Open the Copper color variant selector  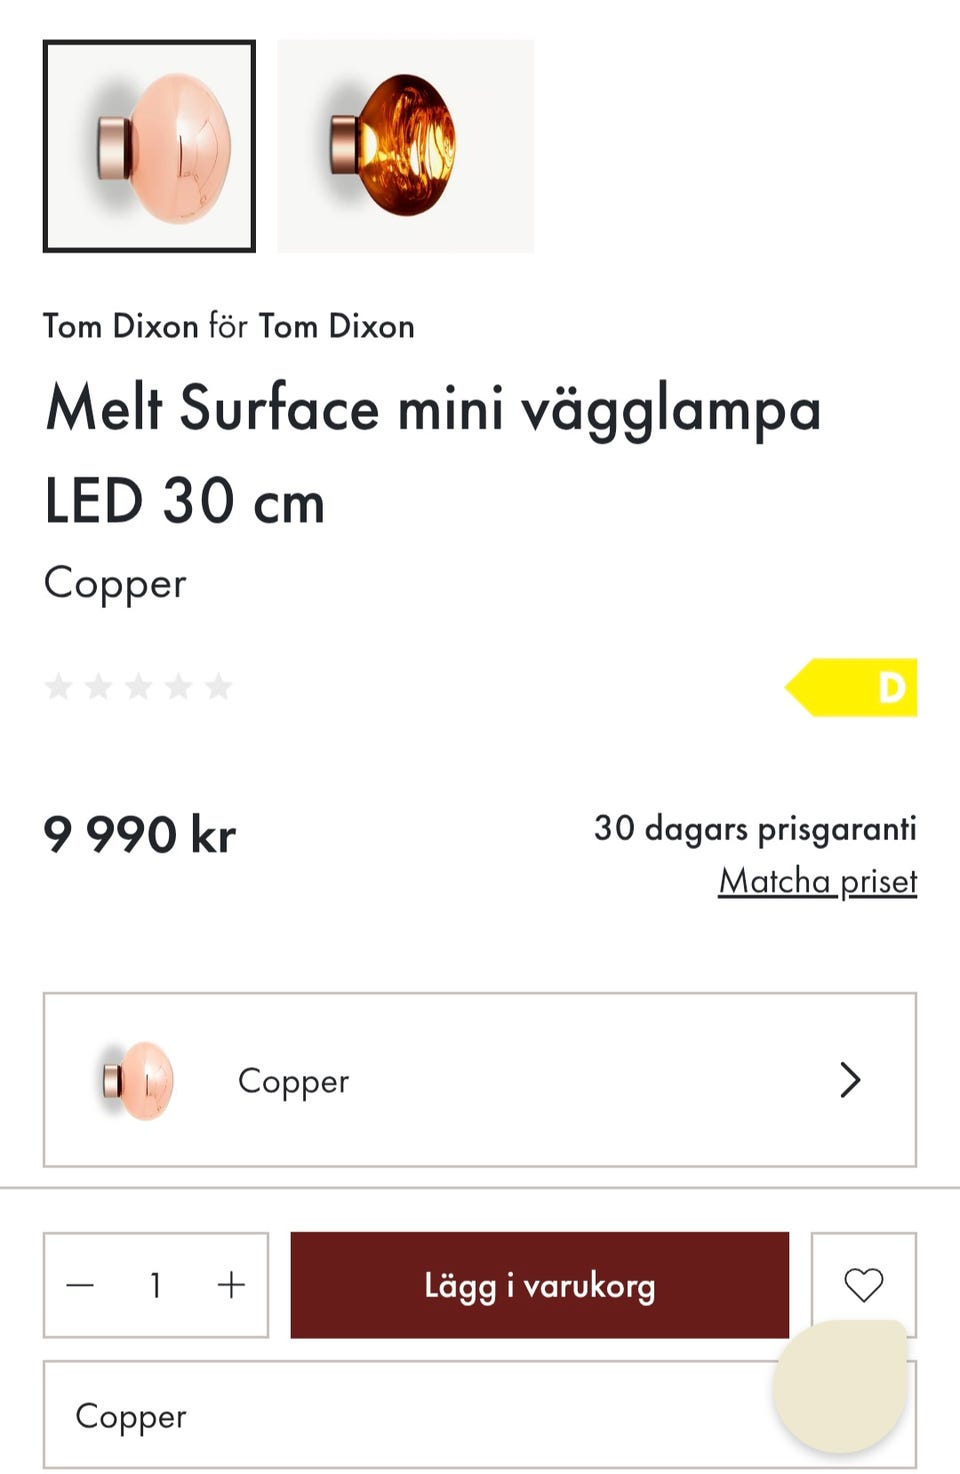[x=480, y=1080]
